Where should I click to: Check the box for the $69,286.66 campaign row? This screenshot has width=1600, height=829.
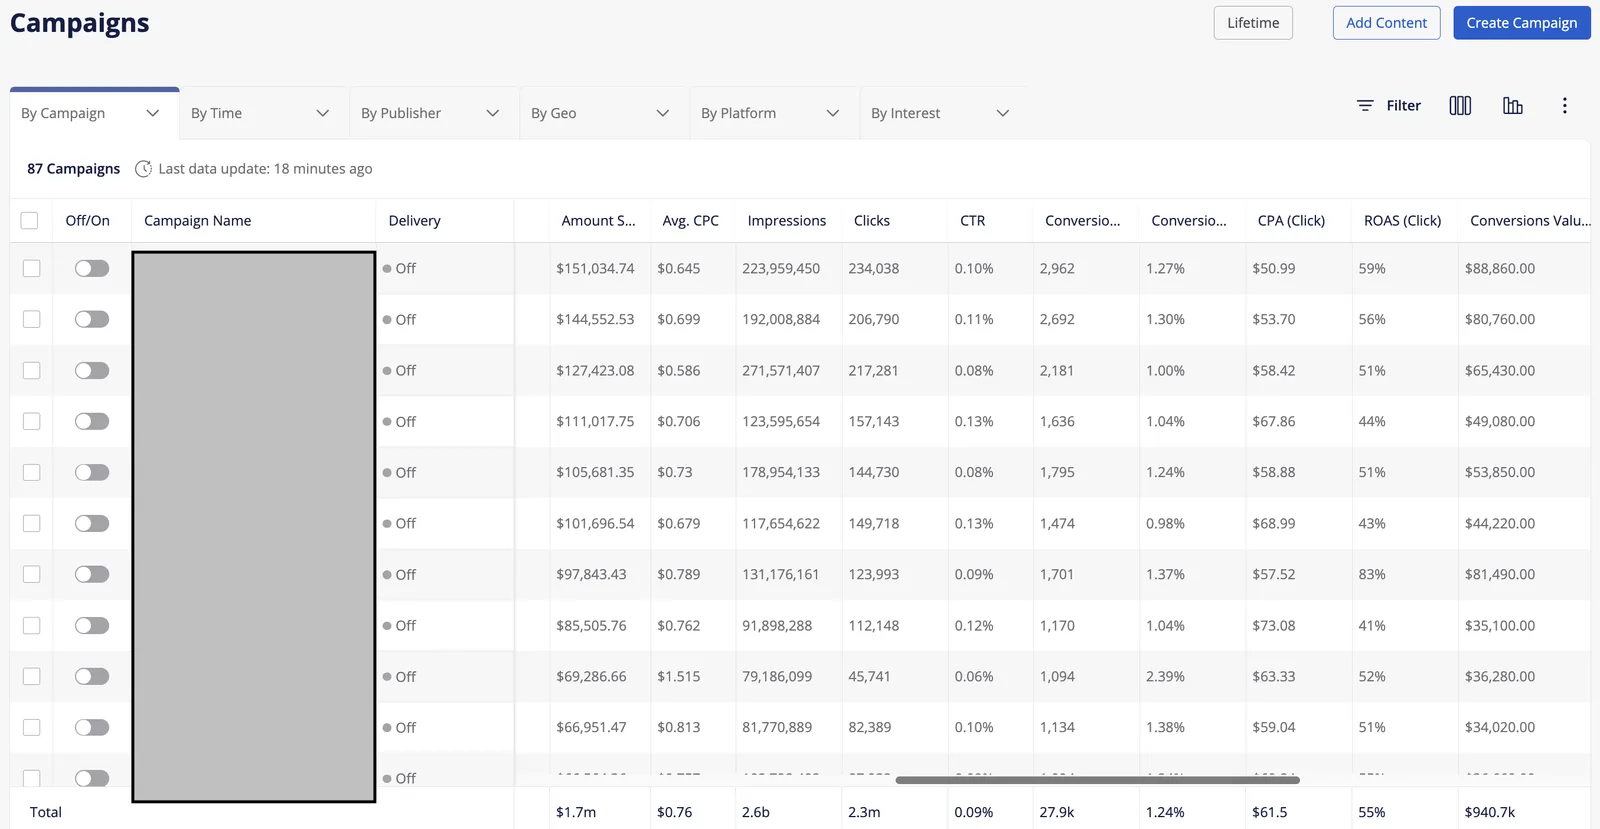(32, 676)
